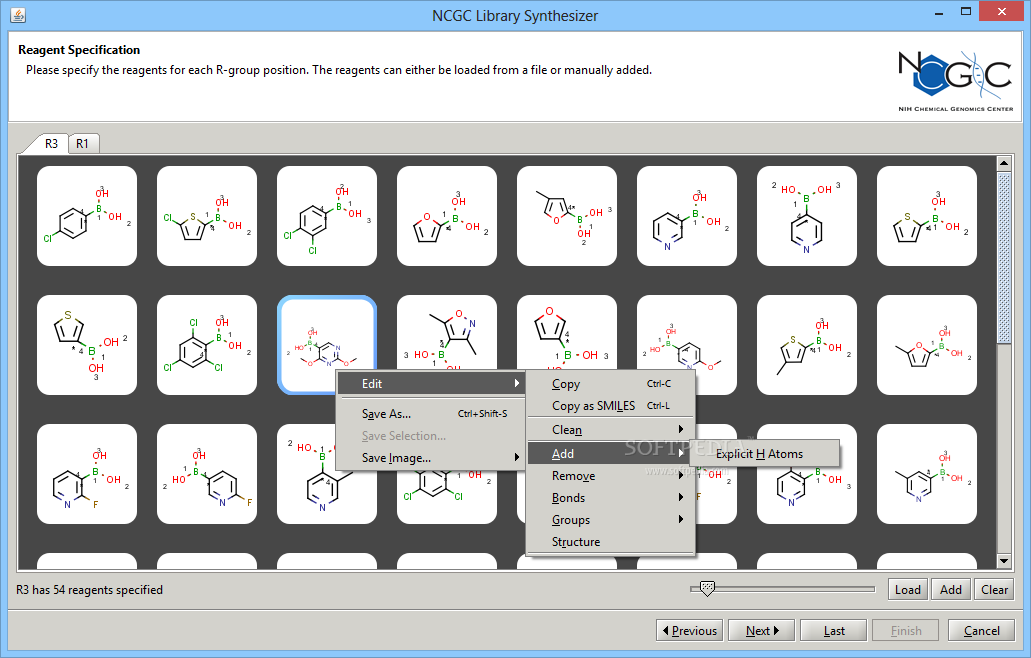The width and height of the screenshot is (1031, 658).
Task: Select the dimethylisoxazole boronic acid reagent tile
Action: pyautogui.click(x=447, y=332)
